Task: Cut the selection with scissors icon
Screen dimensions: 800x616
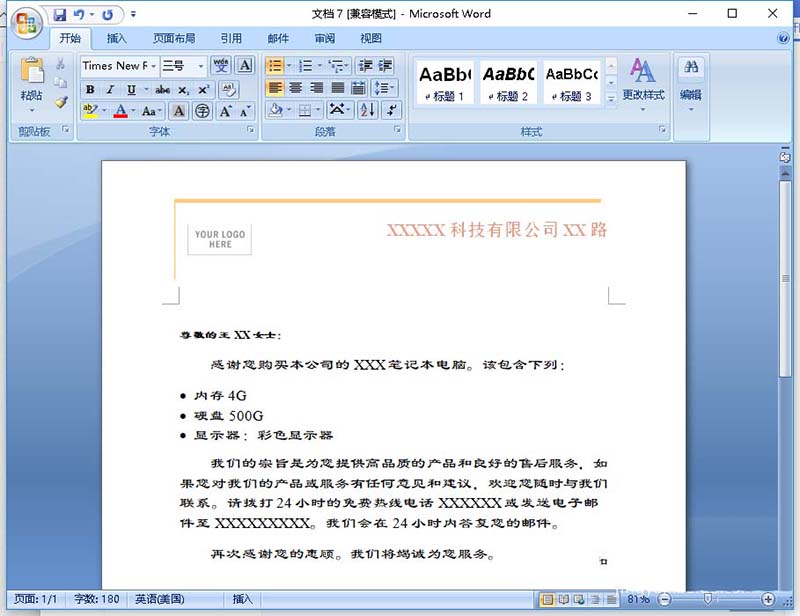Action: pos(61,64)
